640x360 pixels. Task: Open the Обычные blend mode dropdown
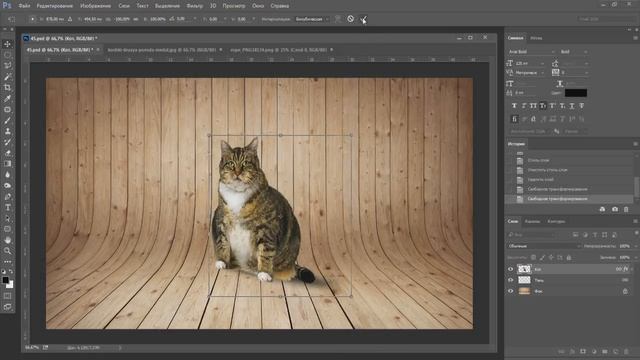[x=544, y=246]
